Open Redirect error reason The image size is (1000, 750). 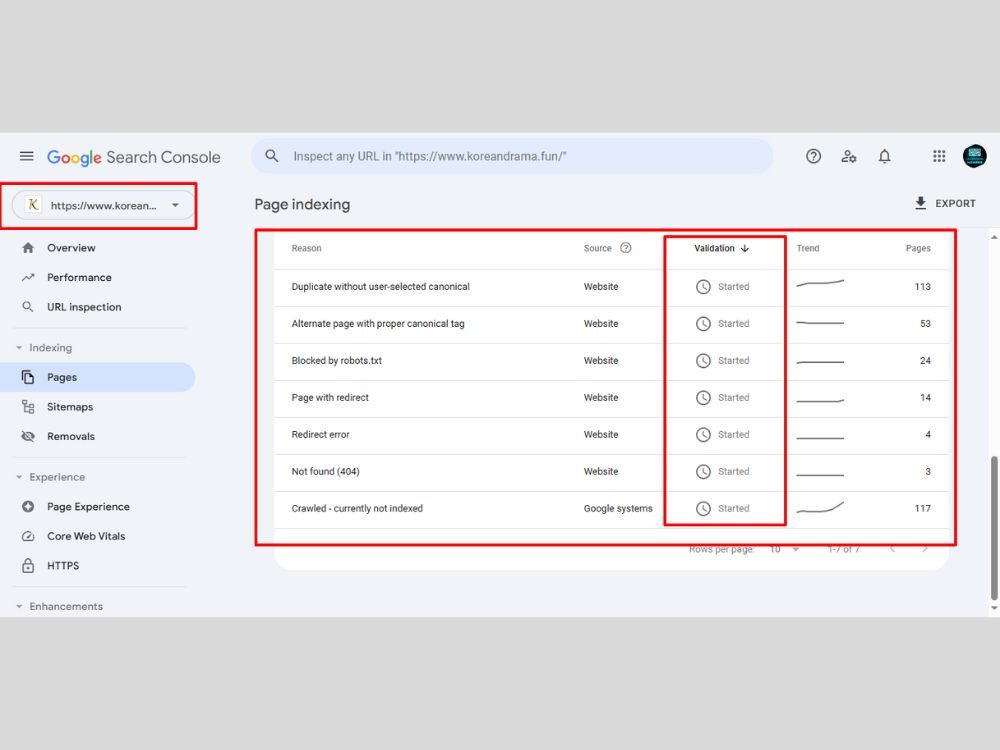click(x=320, y=434)
